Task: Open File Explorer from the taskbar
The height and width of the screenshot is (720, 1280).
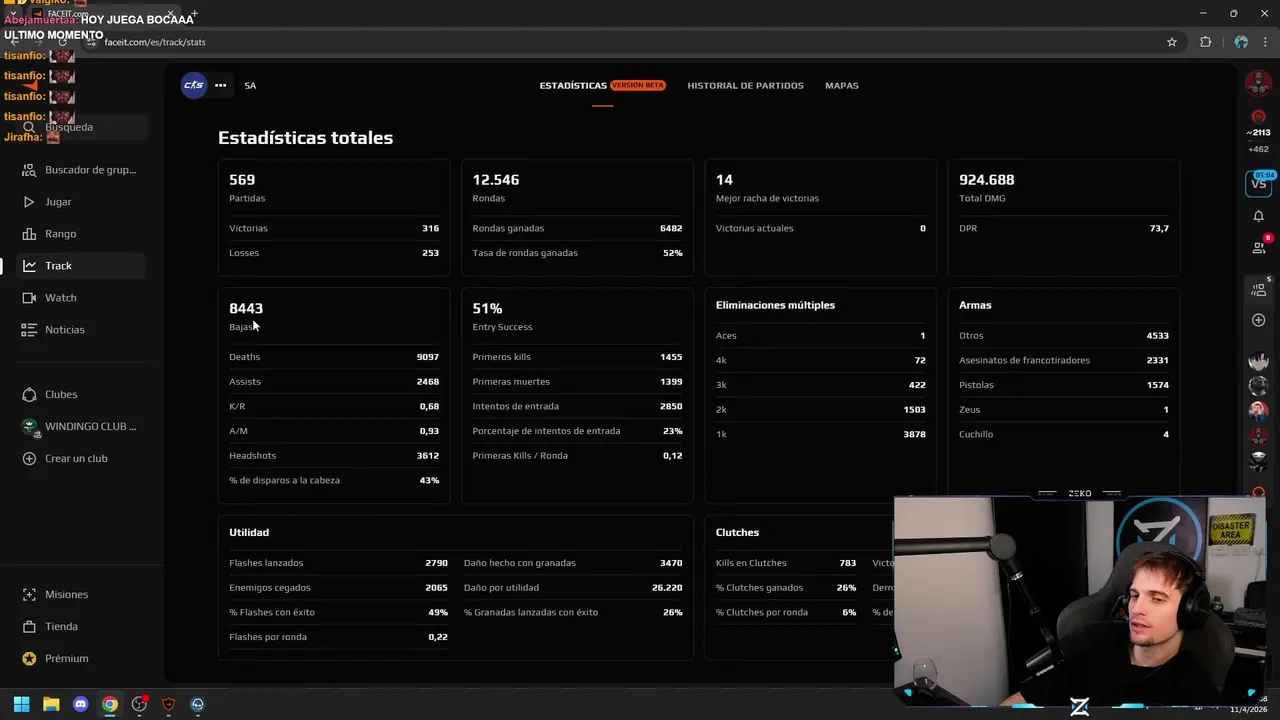Action: (x=51, y=704)
